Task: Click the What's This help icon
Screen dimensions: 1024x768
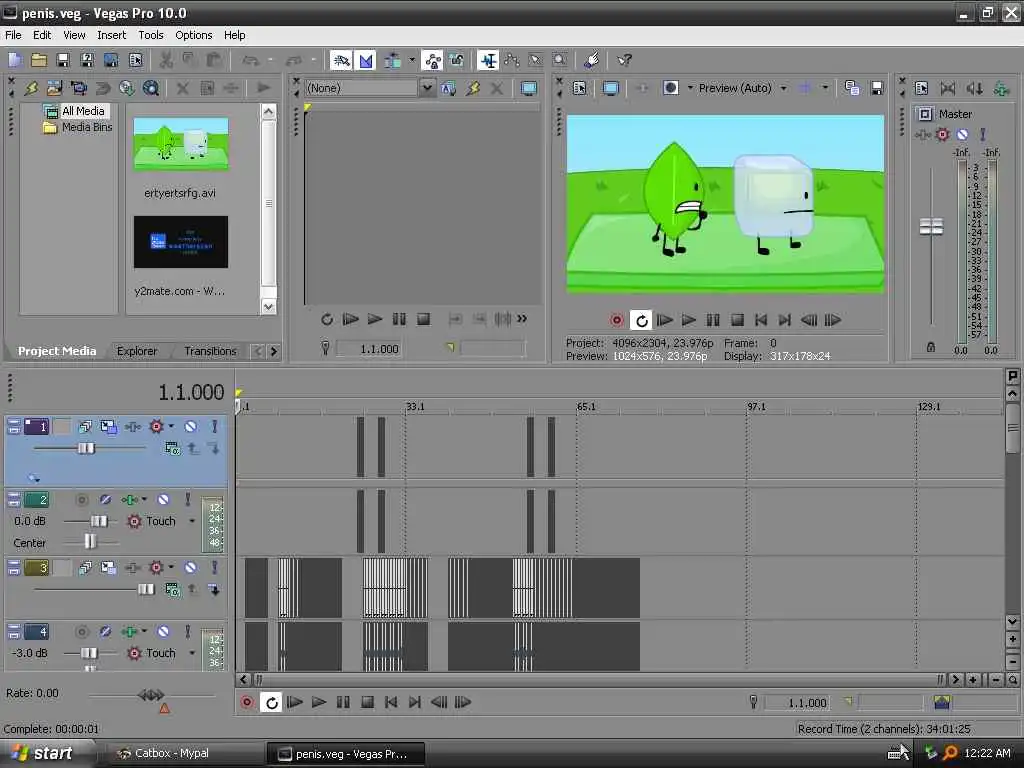Action: (x=624, y=61)
